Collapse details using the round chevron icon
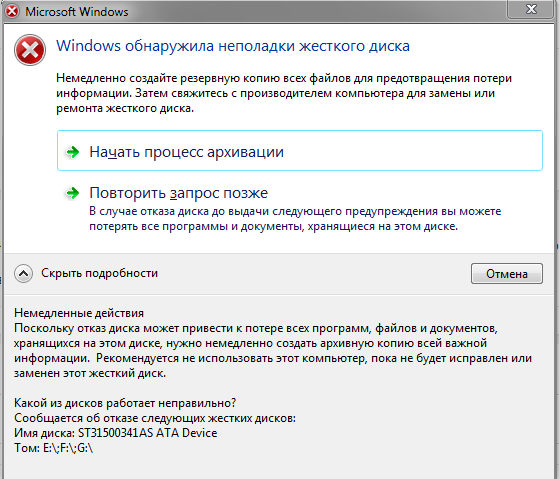This screenshot has height=479, width=559. point(24,273)
